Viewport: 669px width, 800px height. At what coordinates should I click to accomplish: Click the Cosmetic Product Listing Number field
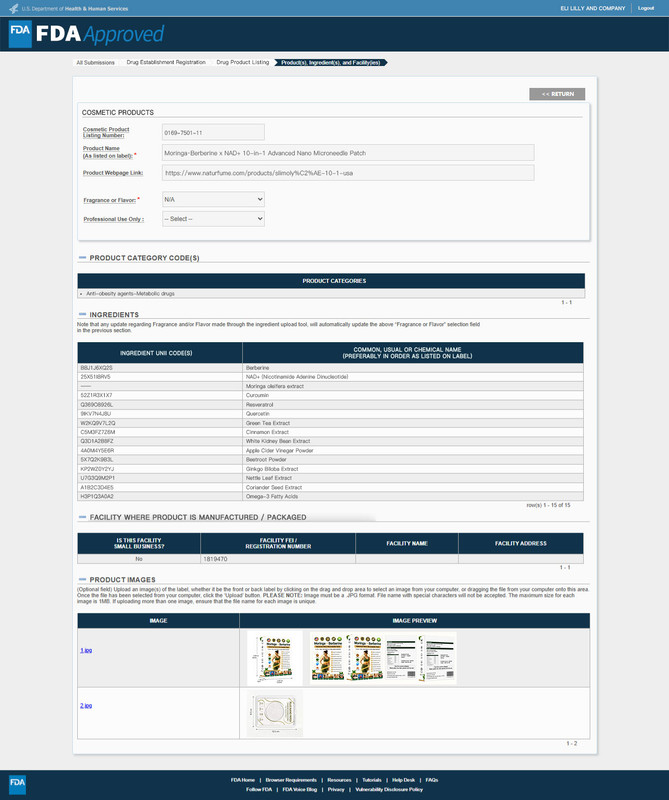213,133
